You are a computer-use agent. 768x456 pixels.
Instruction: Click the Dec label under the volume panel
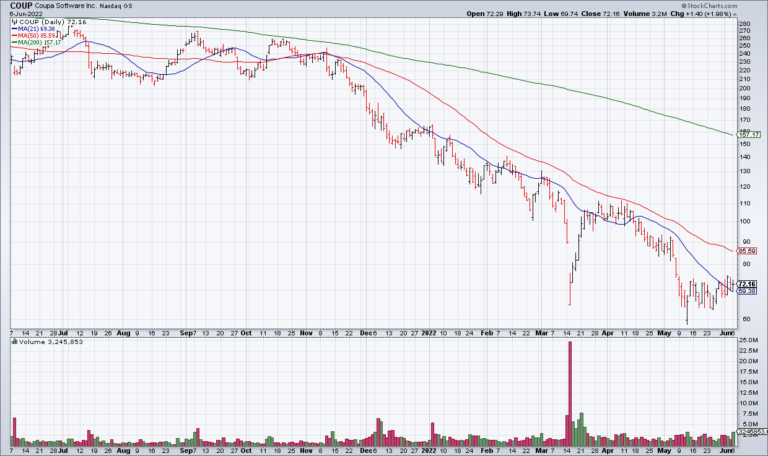[366, 450]
